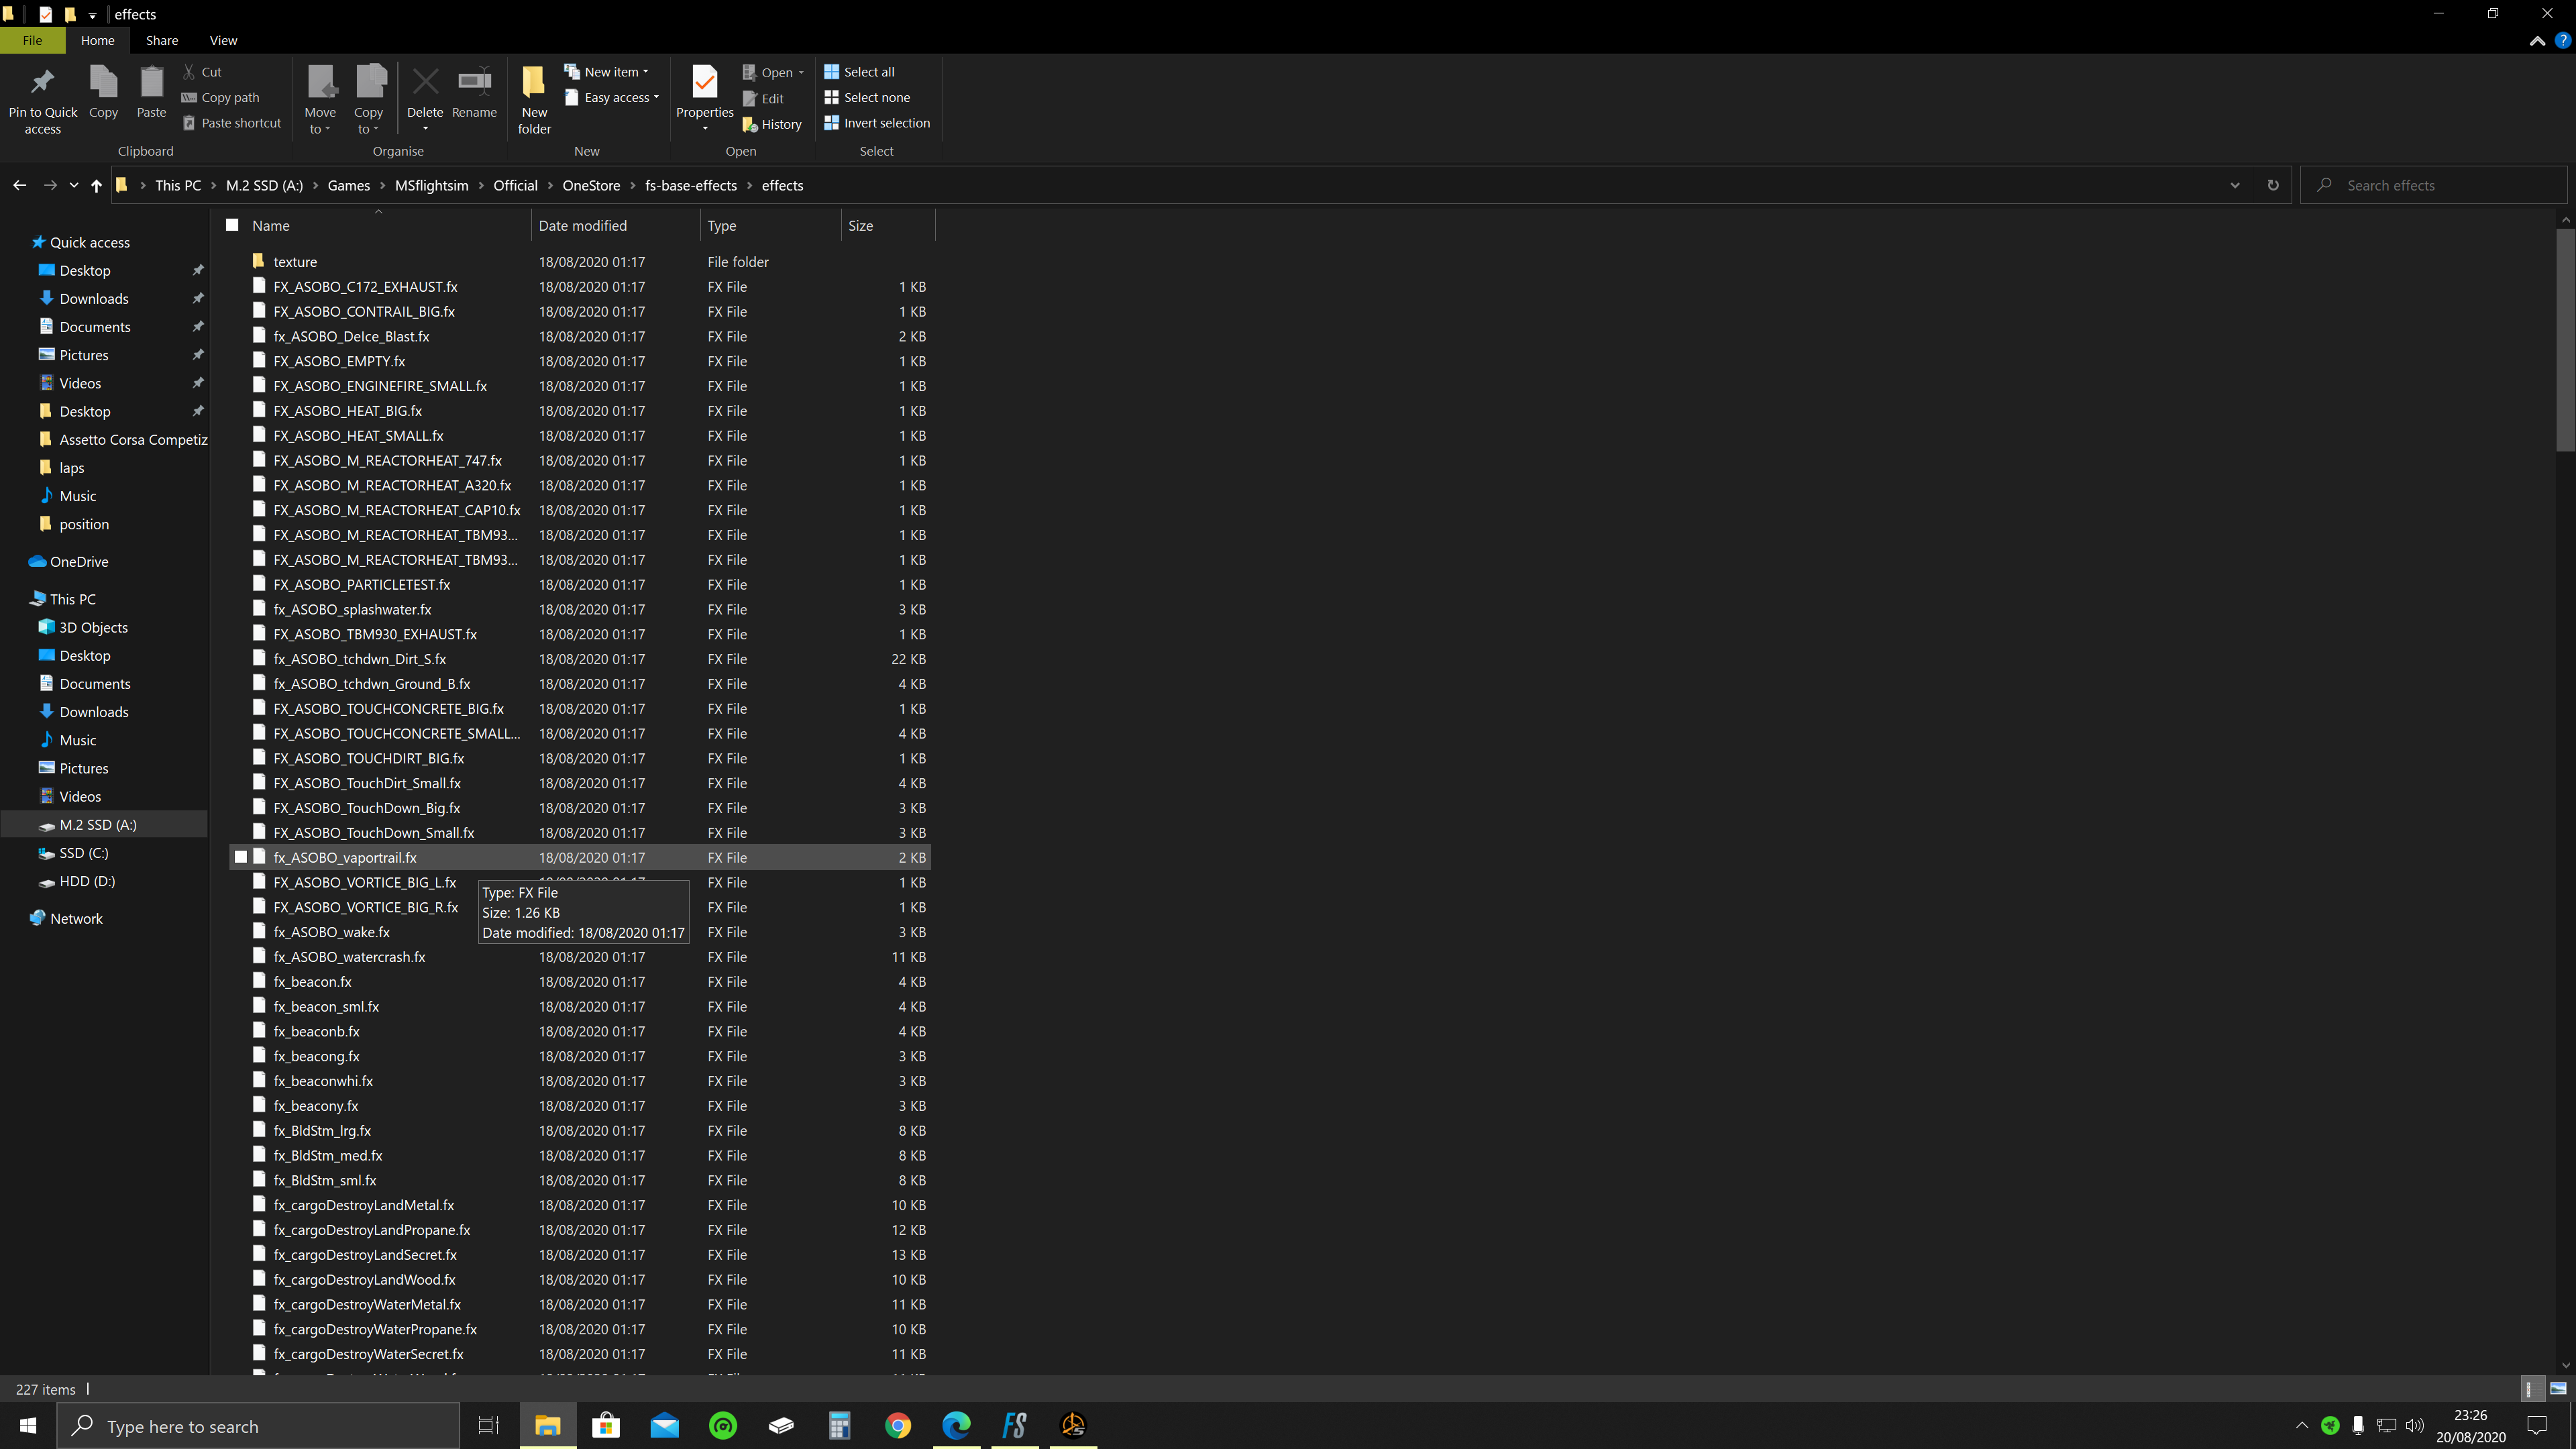Click MSflightsim in the address breadcrumb

click(x=431, y=186)
